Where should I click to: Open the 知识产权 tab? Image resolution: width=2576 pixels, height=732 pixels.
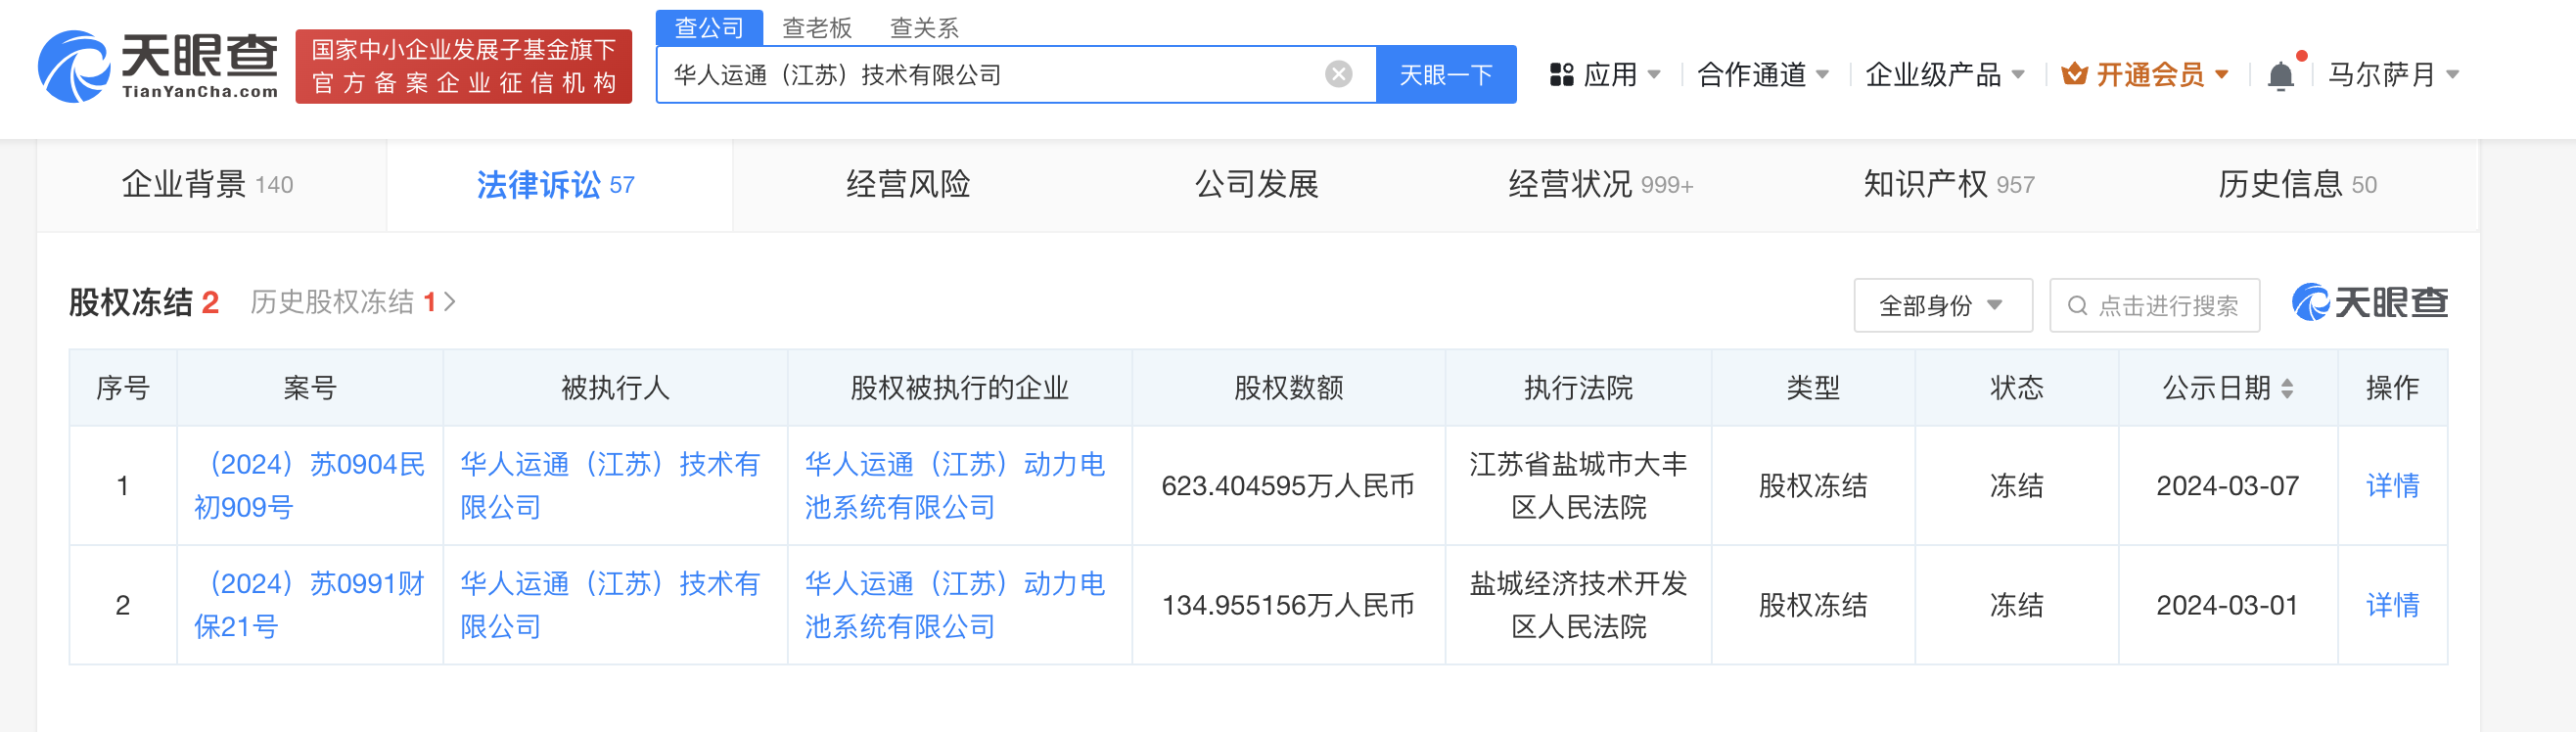[x=1947, y=185]
